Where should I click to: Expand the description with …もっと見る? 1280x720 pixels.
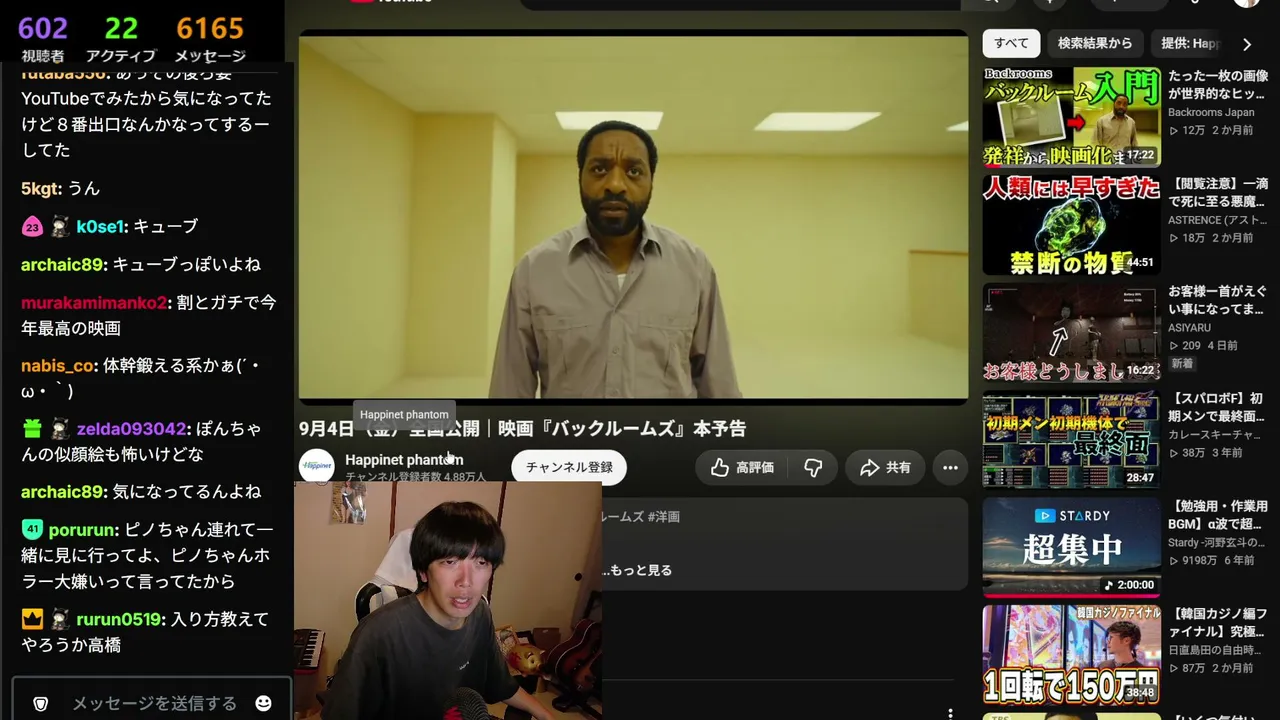pyautogui.click(x=636, y=570)
